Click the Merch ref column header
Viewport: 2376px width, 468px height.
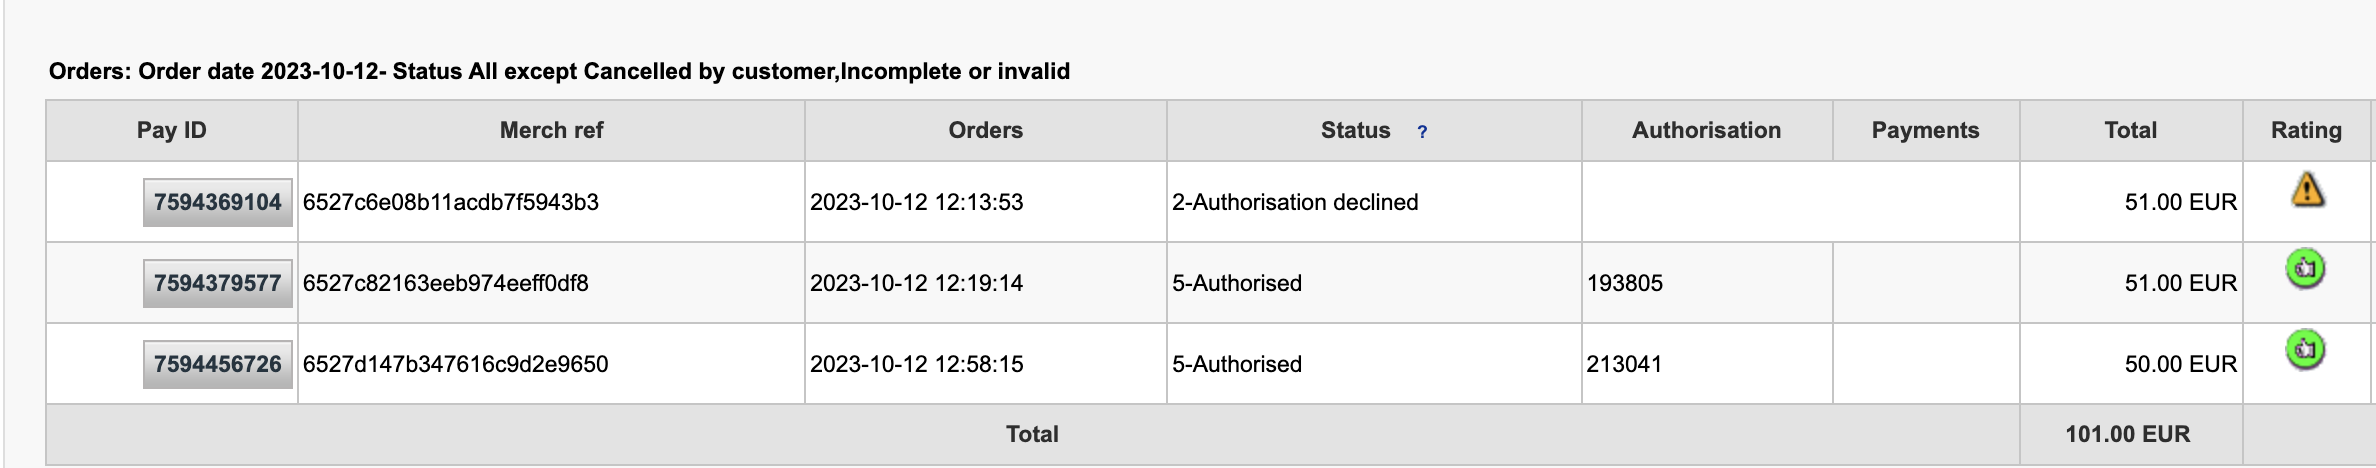(551, 130)
